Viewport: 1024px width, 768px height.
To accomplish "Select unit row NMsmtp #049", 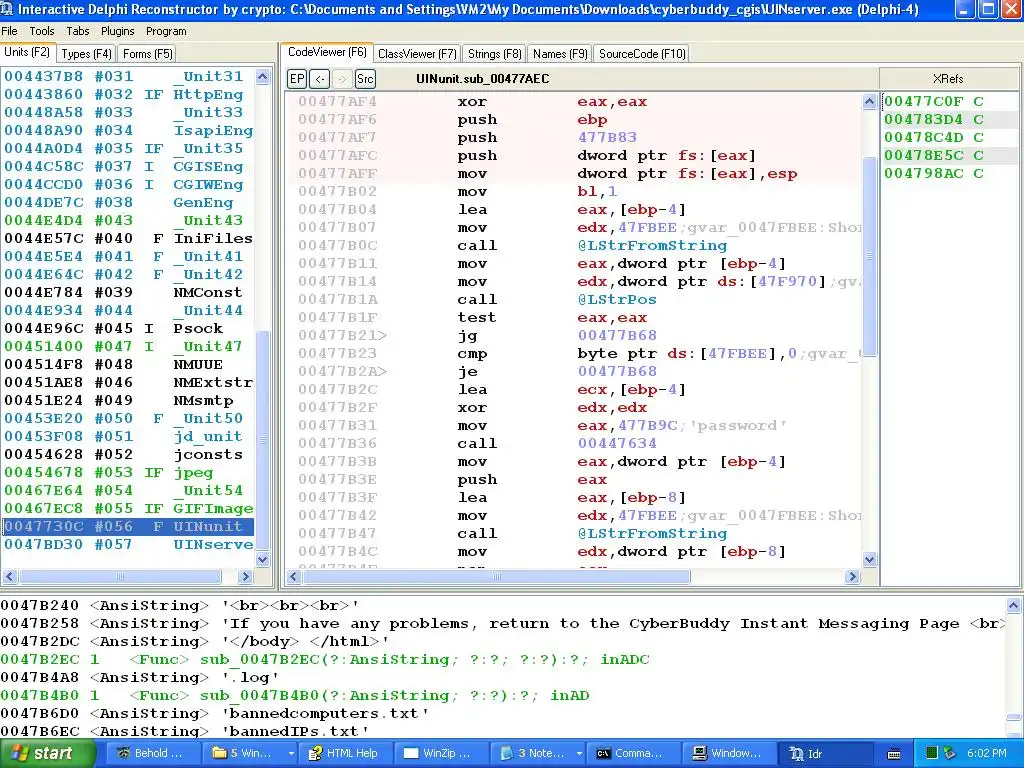I will [128, 400].
